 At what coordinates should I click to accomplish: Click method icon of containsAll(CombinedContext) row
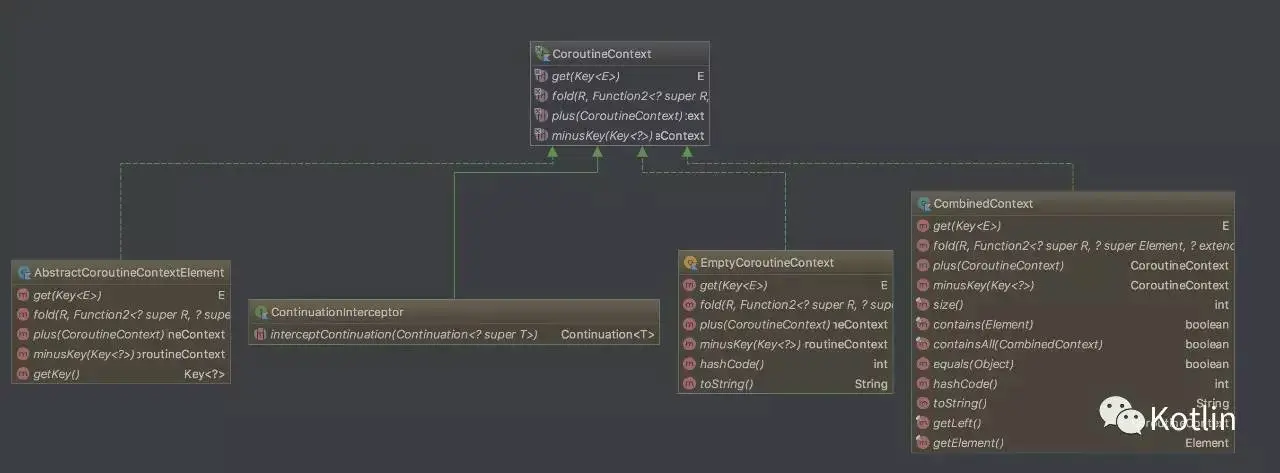coord(924,344)
